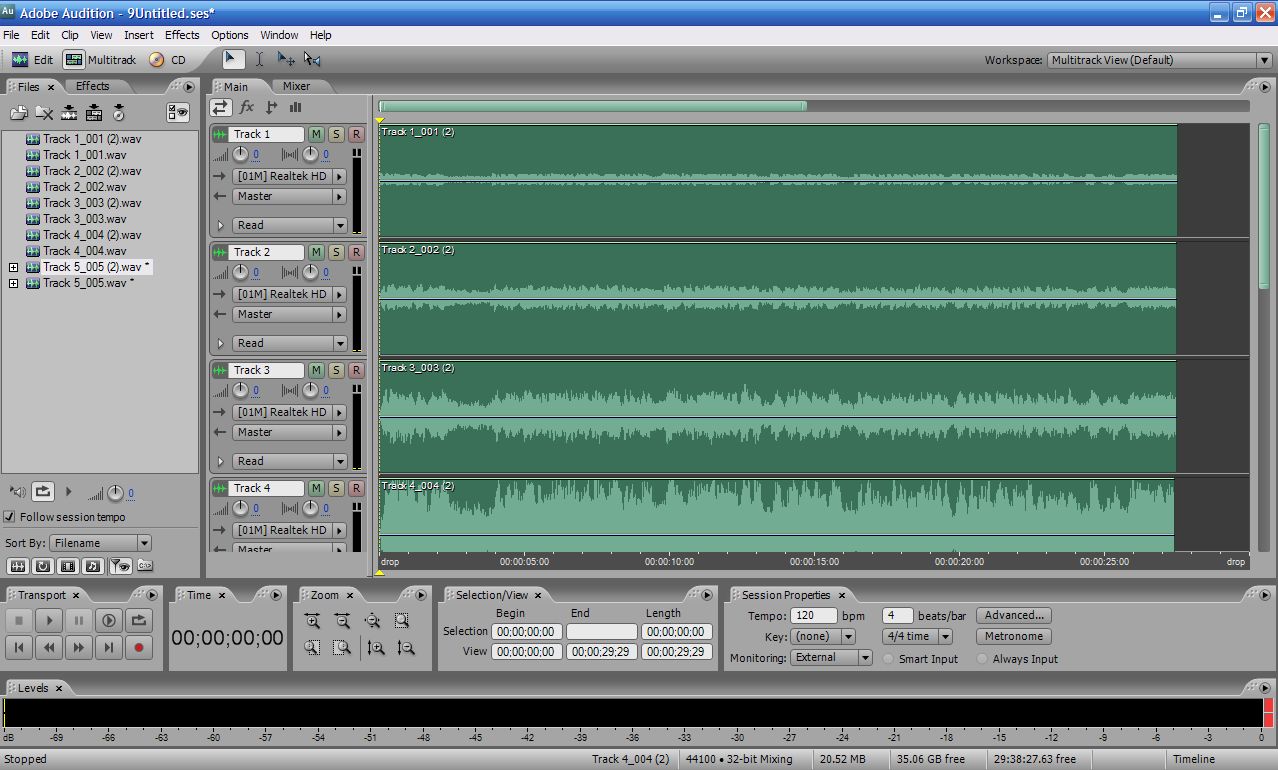The image size is (1278, 770).
Task: Solo Track 3
Action: 336,370
